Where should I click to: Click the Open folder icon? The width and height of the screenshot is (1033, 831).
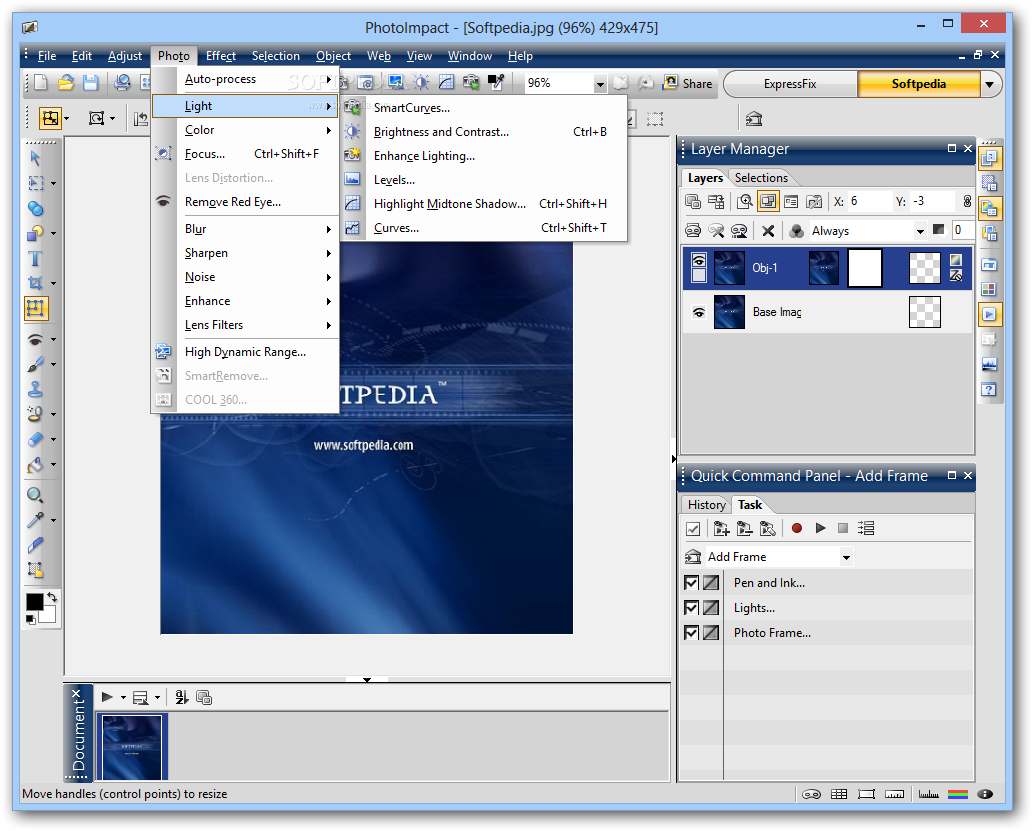pyautogui.click(x=65, y=82)
